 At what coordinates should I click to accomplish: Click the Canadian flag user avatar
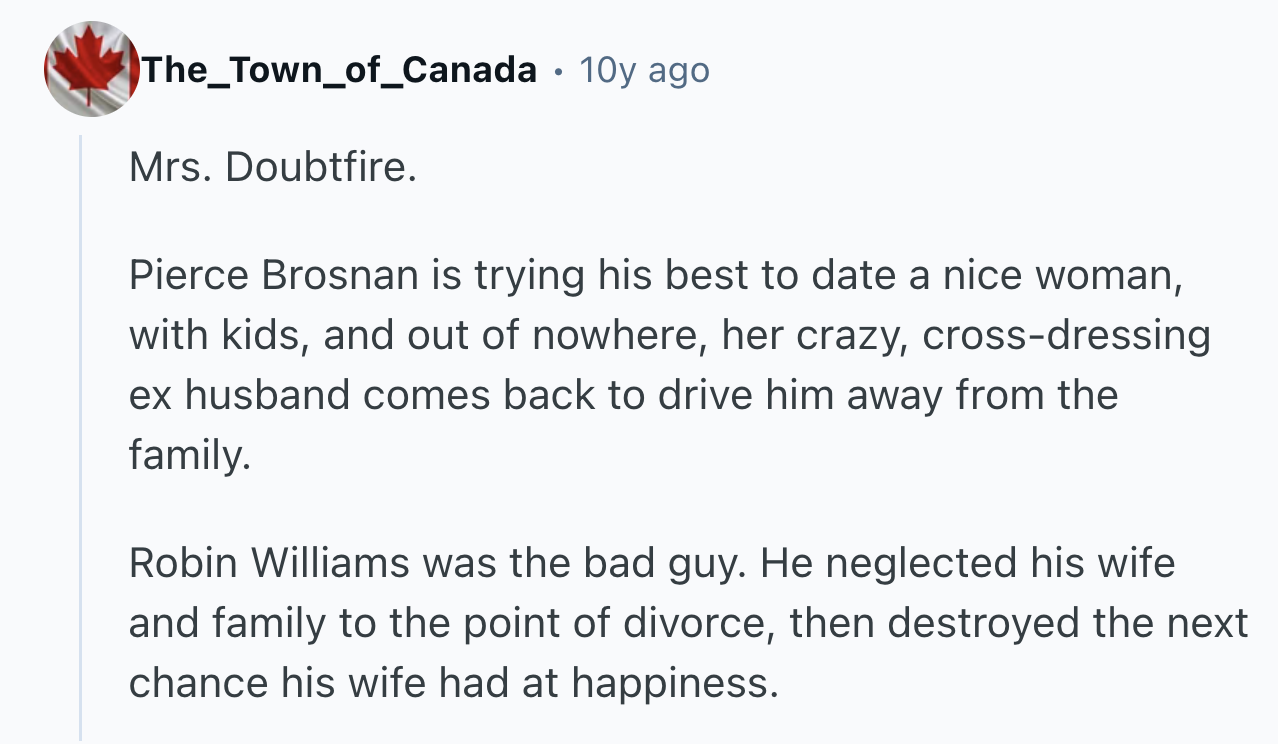tap(91, 70)
